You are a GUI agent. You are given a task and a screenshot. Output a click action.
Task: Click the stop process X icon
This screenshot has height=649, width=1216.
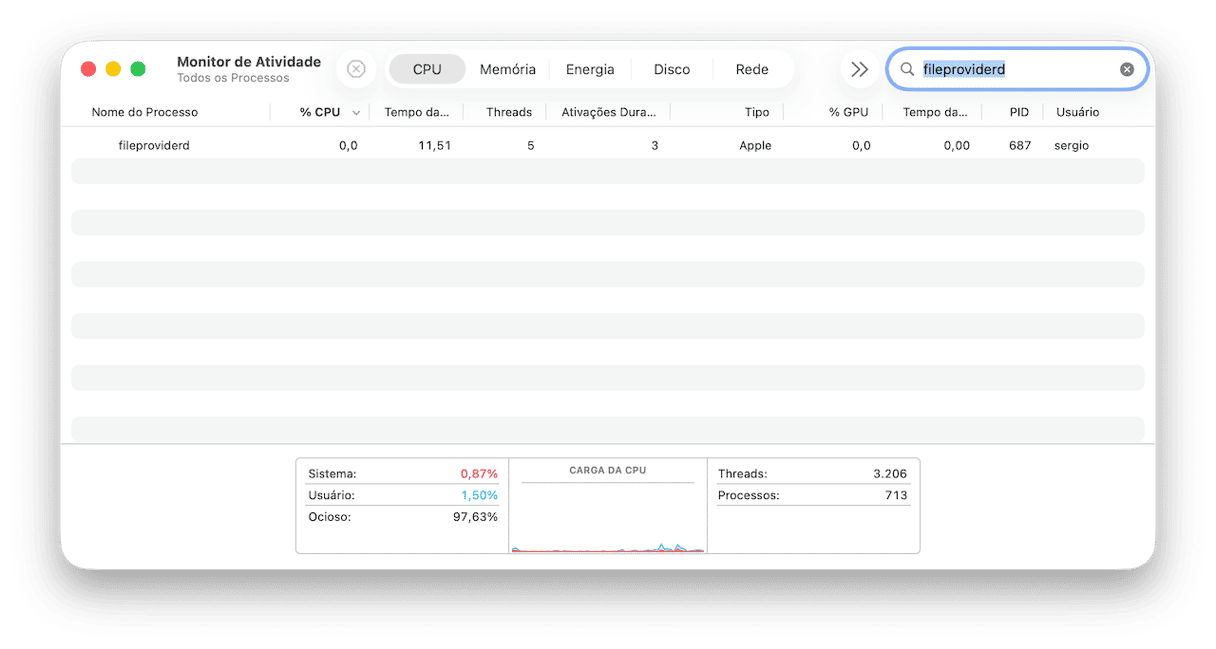click(356, 69)
